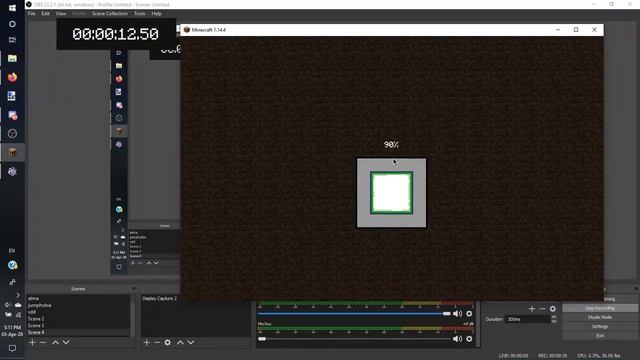Show hidden system tray icons chevron
This screenshot has height=360, width=640.
pyautogui.click(x=18, y=295)
